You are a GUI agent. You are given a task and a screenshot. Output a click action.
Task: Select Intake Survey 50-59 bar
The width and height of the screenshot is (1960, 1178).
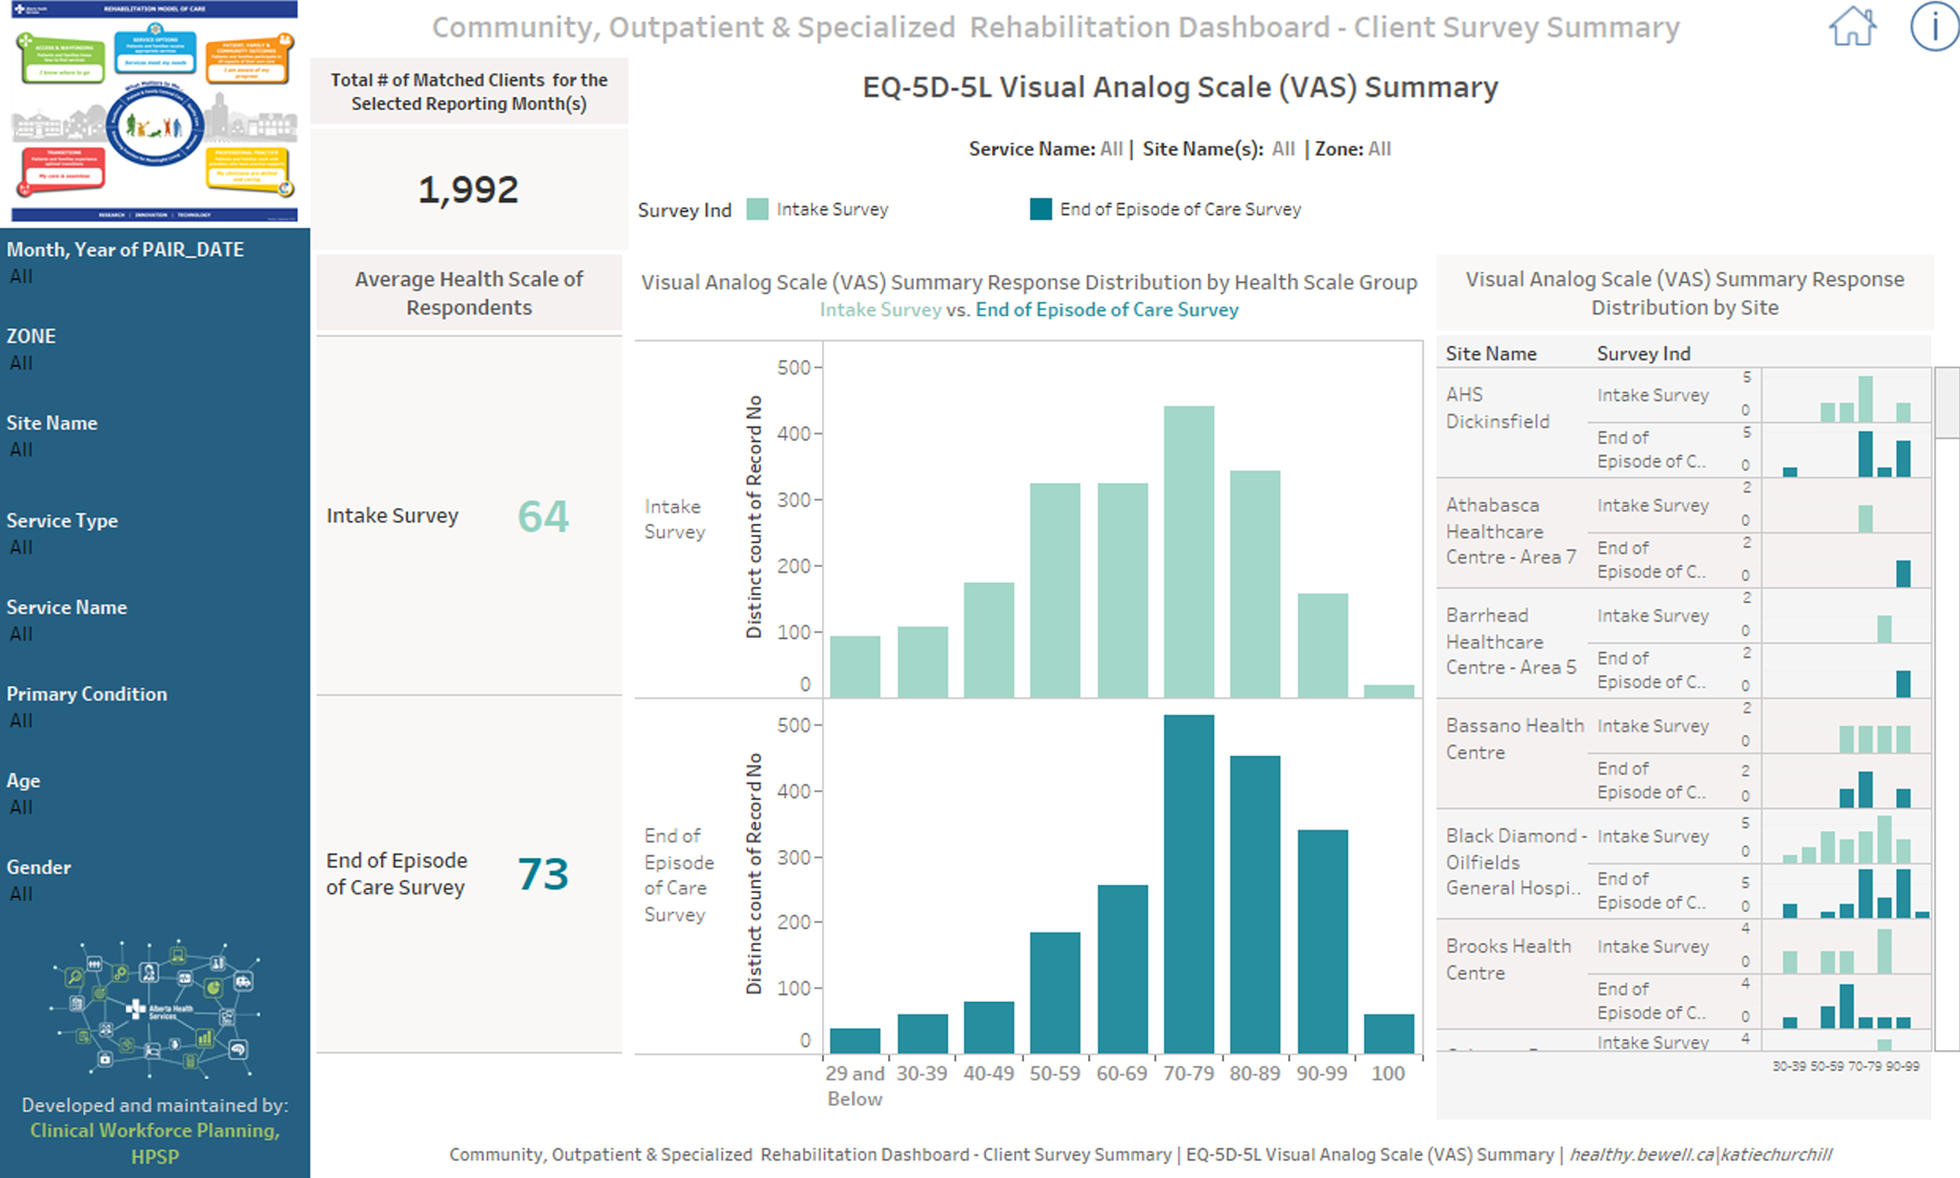coord(1055,590)
